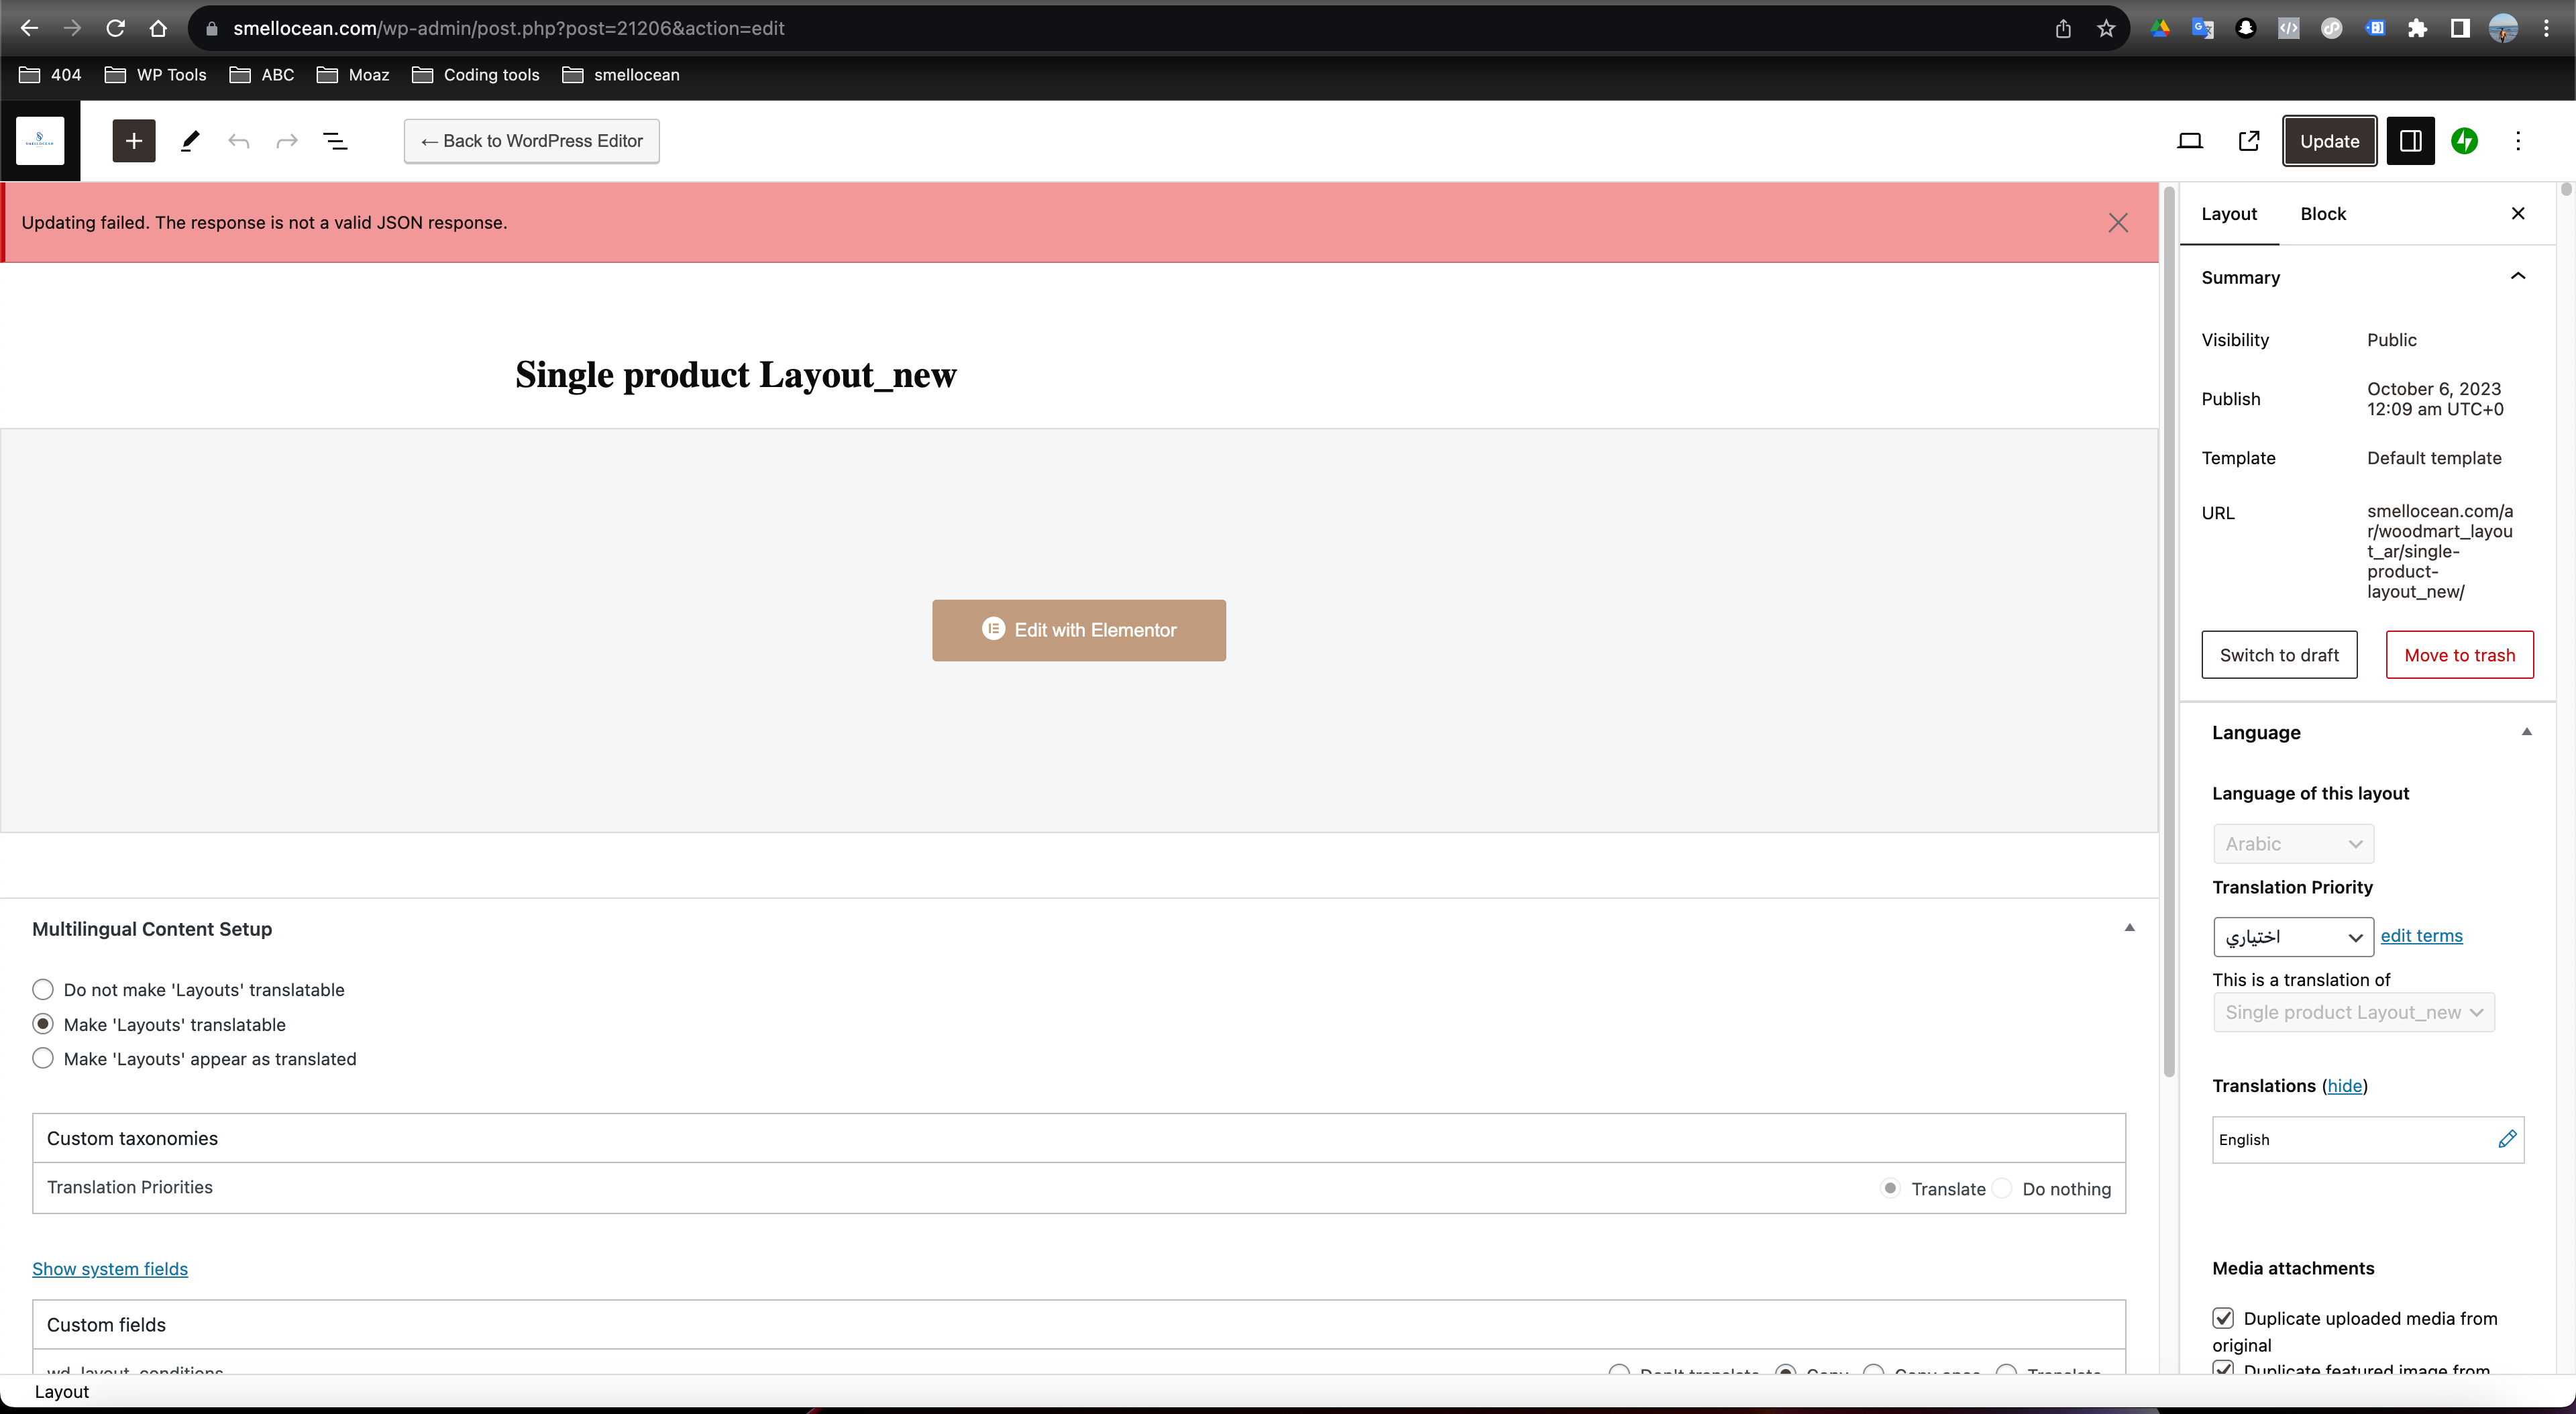Click Switch to draft button
Image resolution: width=2576 pixels, height=1414 pixels.
tap(2279, 655)
